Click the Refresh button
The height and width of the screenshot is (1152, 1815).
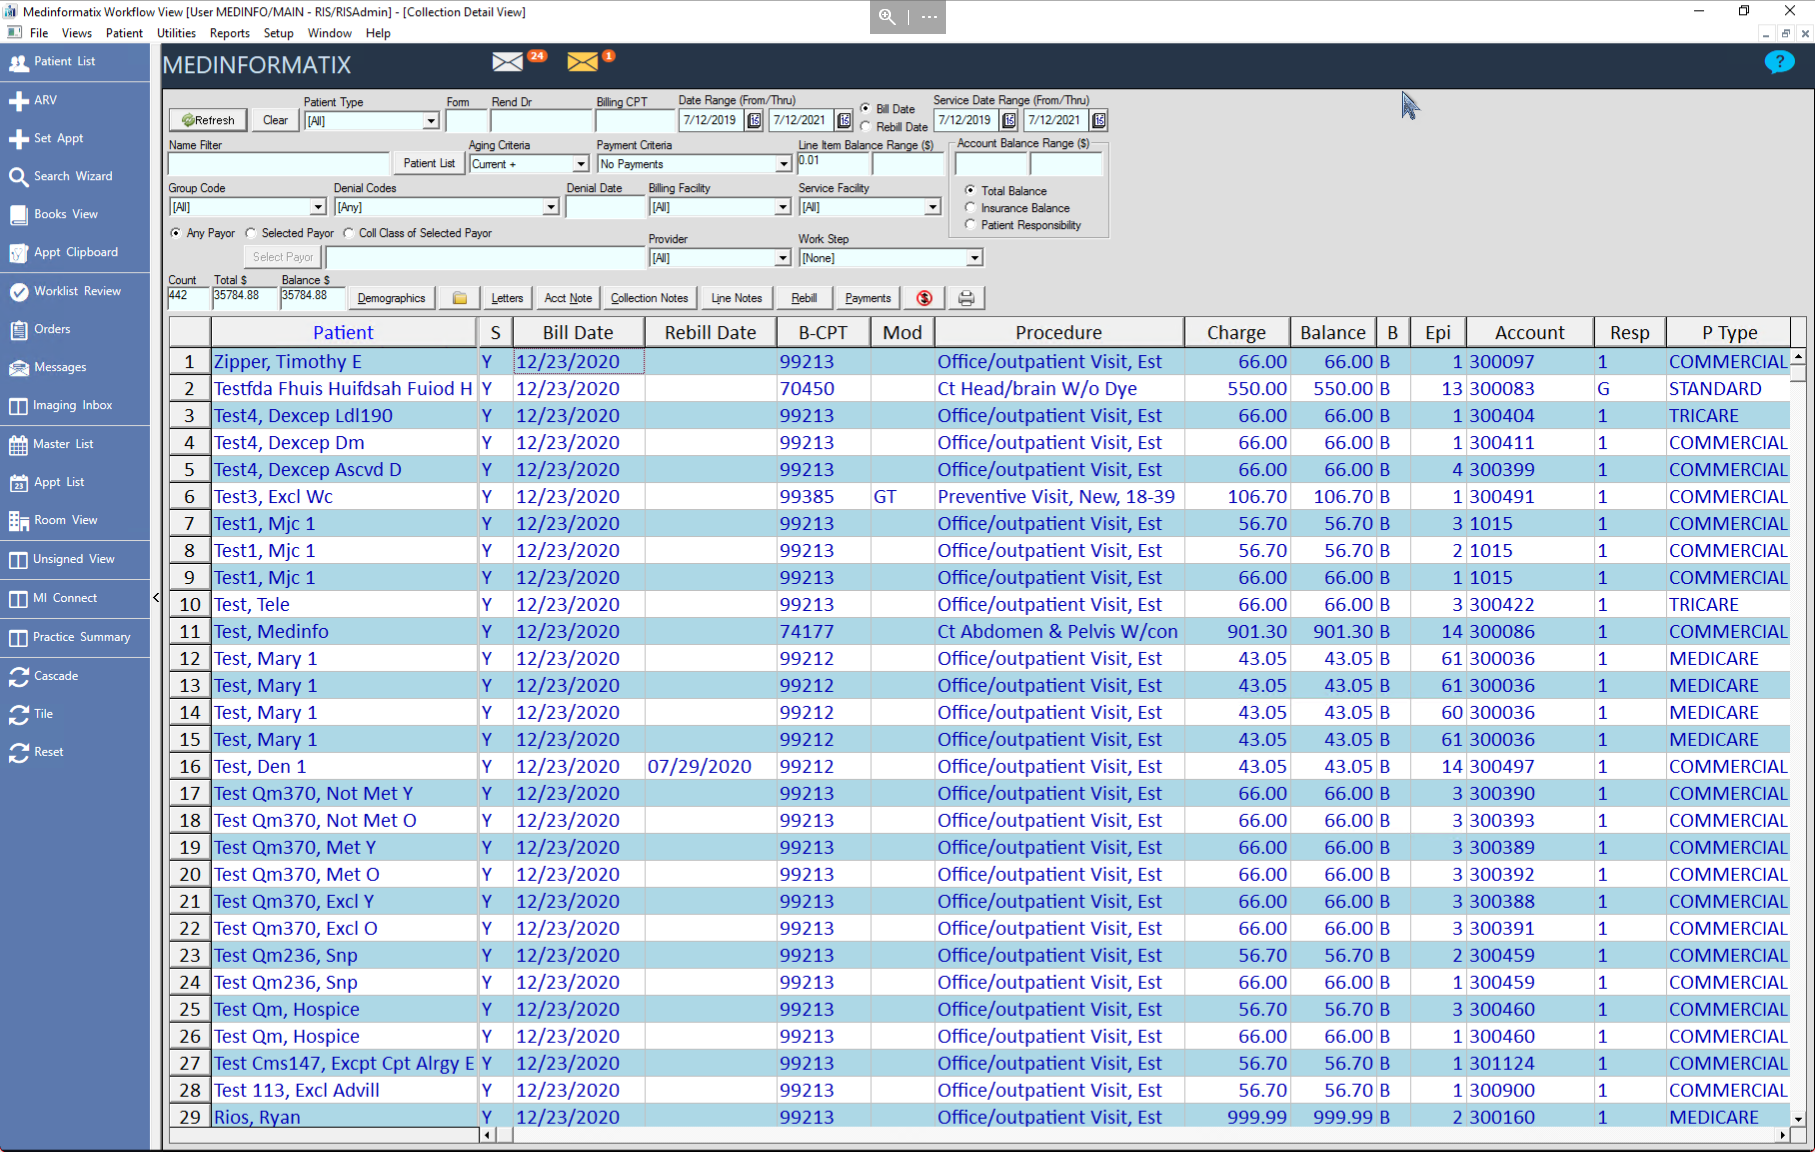click(x=208, y=120)
